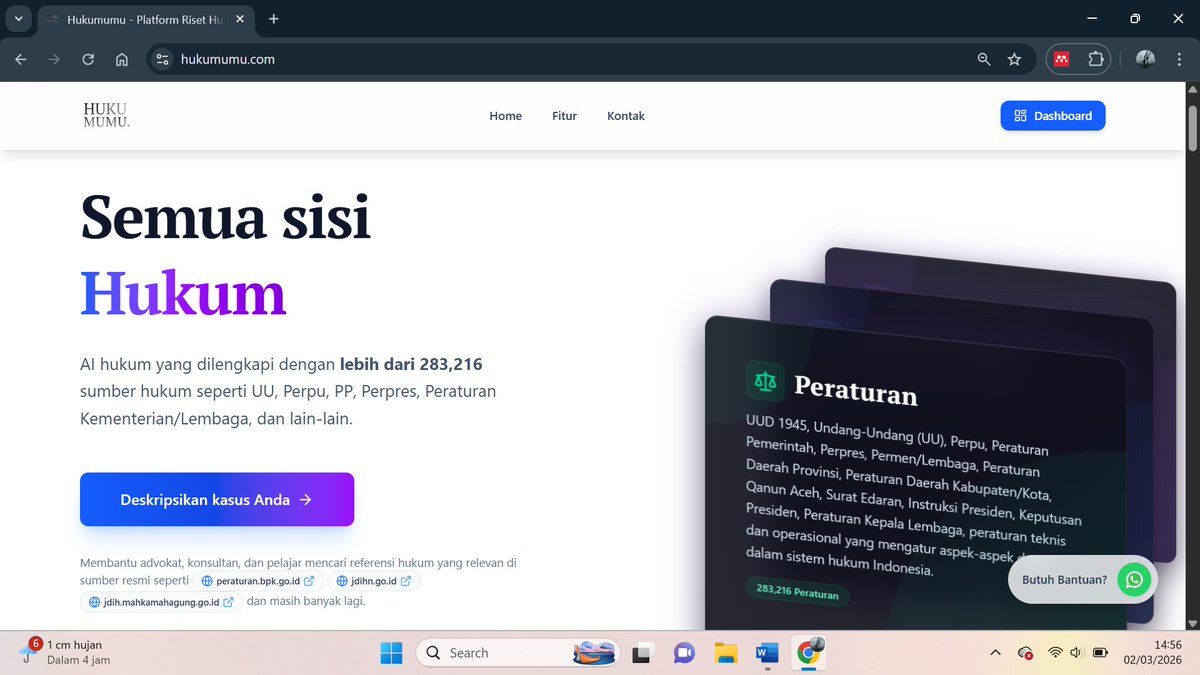Click the browser forward arrow

pos(54,59)
